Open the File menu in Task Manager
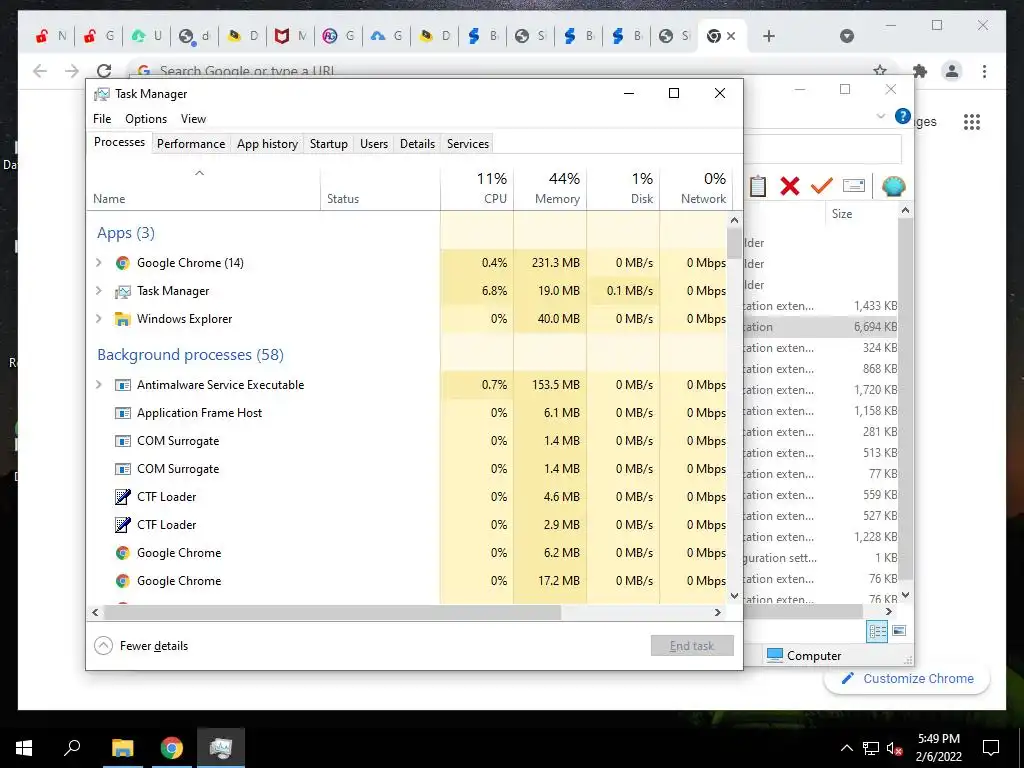 [x=102, y=119]
